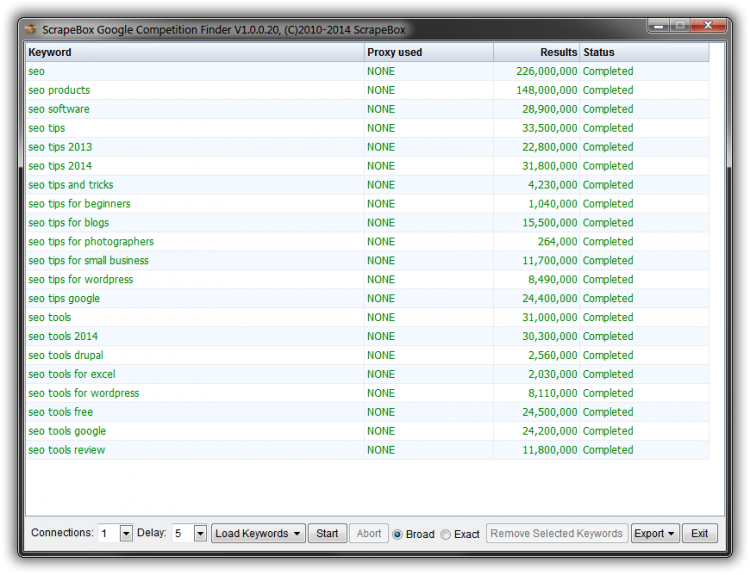750x575 pixels.
Task: Select the 'seo tools for excel' row
Action: point(367,374)
